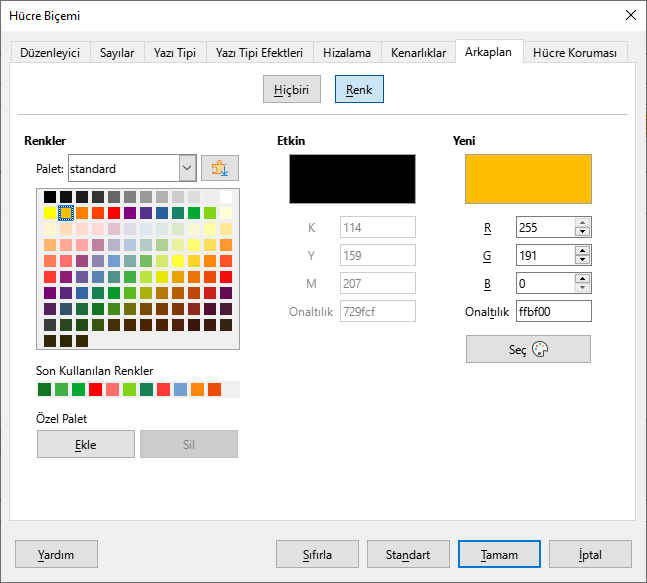Select the Renk background toggle
This screenshot has width=647, height=583.
(x=359, y=90)
